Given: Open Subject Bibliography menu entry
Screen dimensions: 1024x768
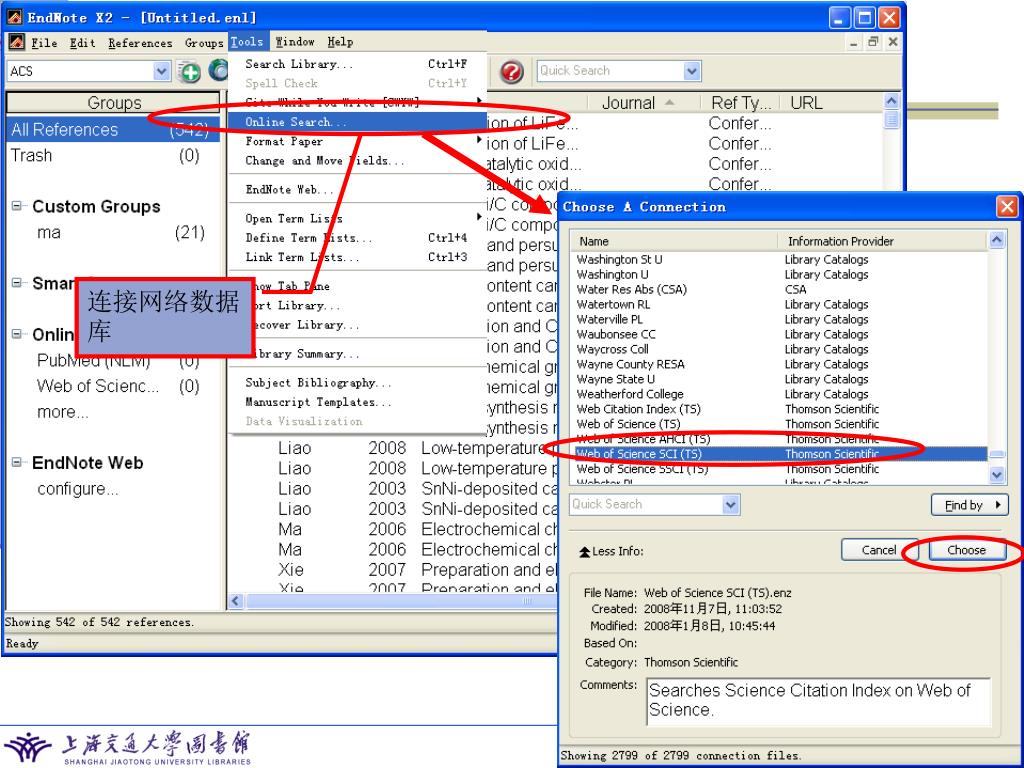Looking at the screenshot, I should coord(357,383).
